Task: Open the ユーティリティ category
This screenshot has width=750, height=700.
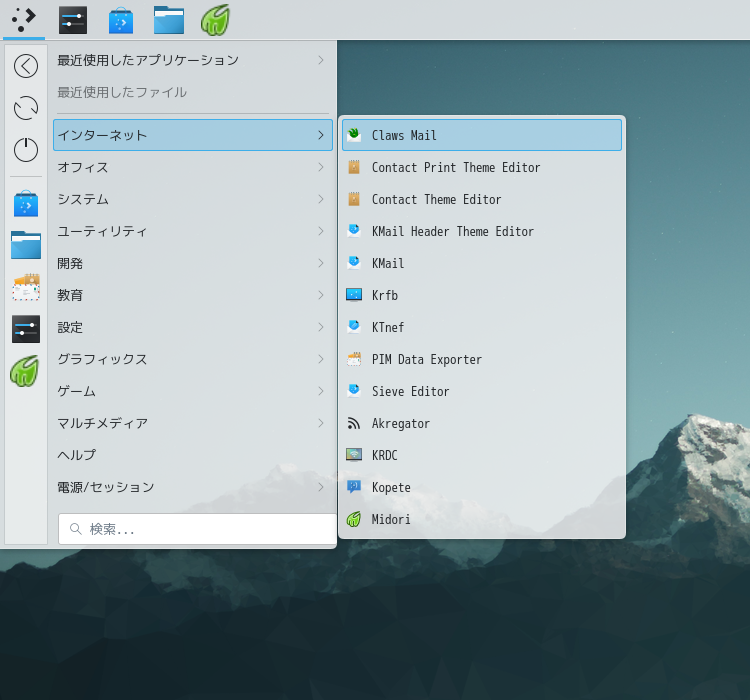Action: [x=193, y=231]
